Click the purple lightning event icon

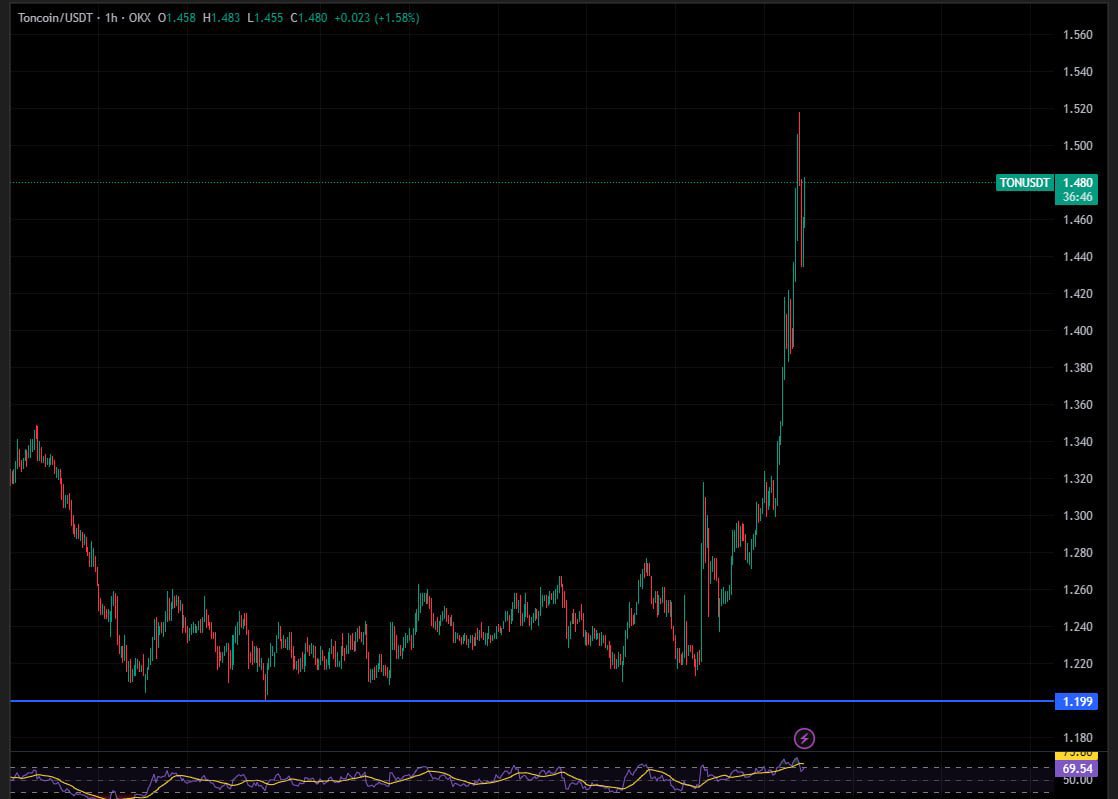pyautogui.click(x=804, y=739)
